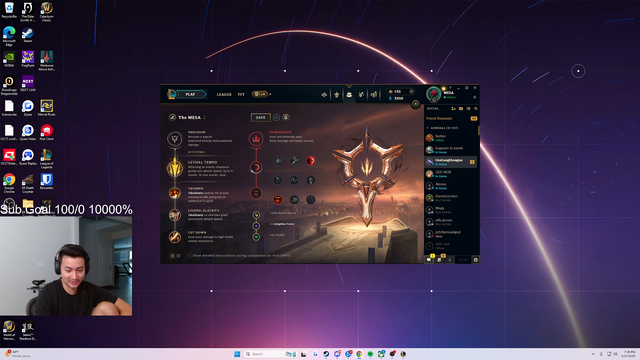
Task: Switch to the list view icon at bottom left
Action: click(x=172, y=256)
